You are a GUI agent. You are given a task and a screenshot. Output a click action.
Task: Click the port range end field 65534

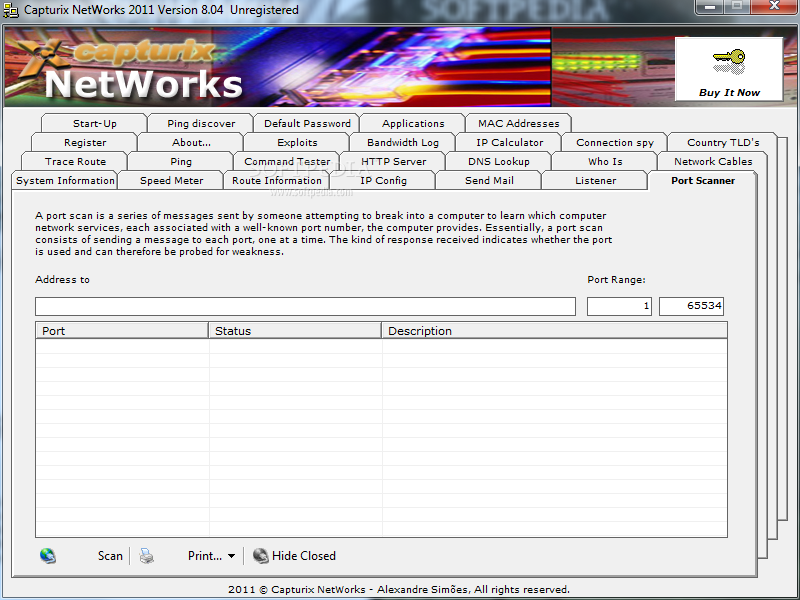tap(691, 306)
